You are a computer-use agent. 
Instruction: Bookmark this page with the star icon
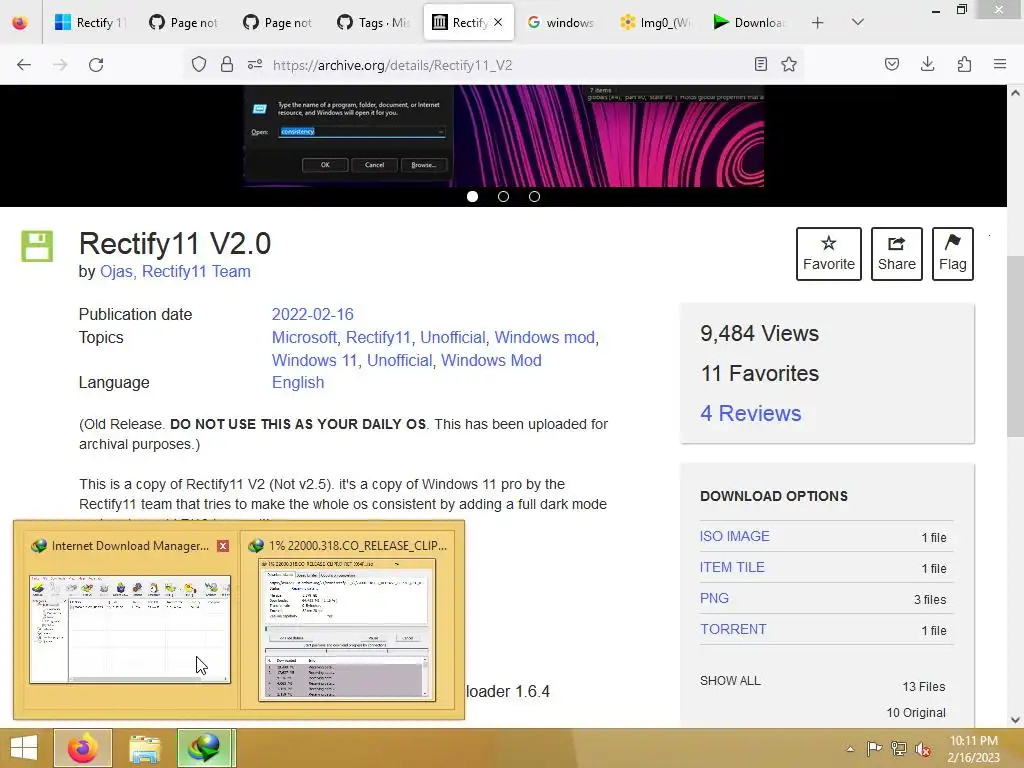pyautogui.click(x=789, y=65)
